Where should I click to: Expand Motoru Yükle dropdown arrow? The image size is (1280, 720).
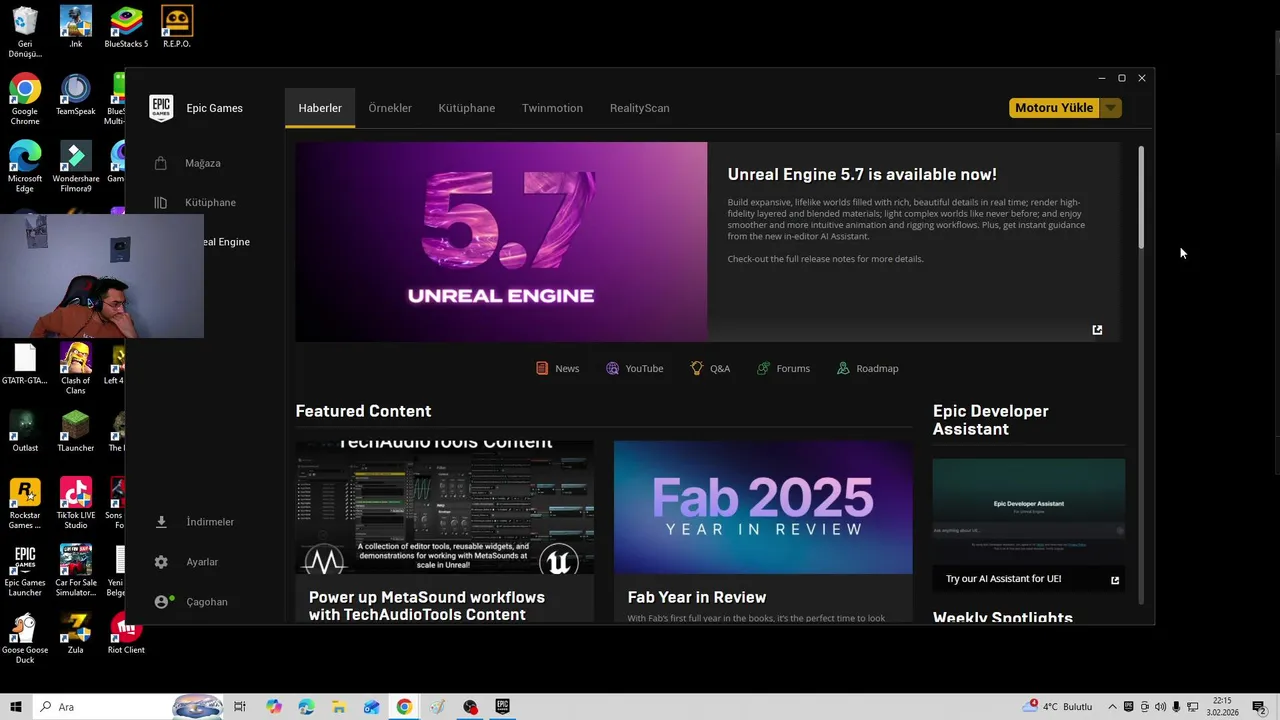click(1111, 108)
